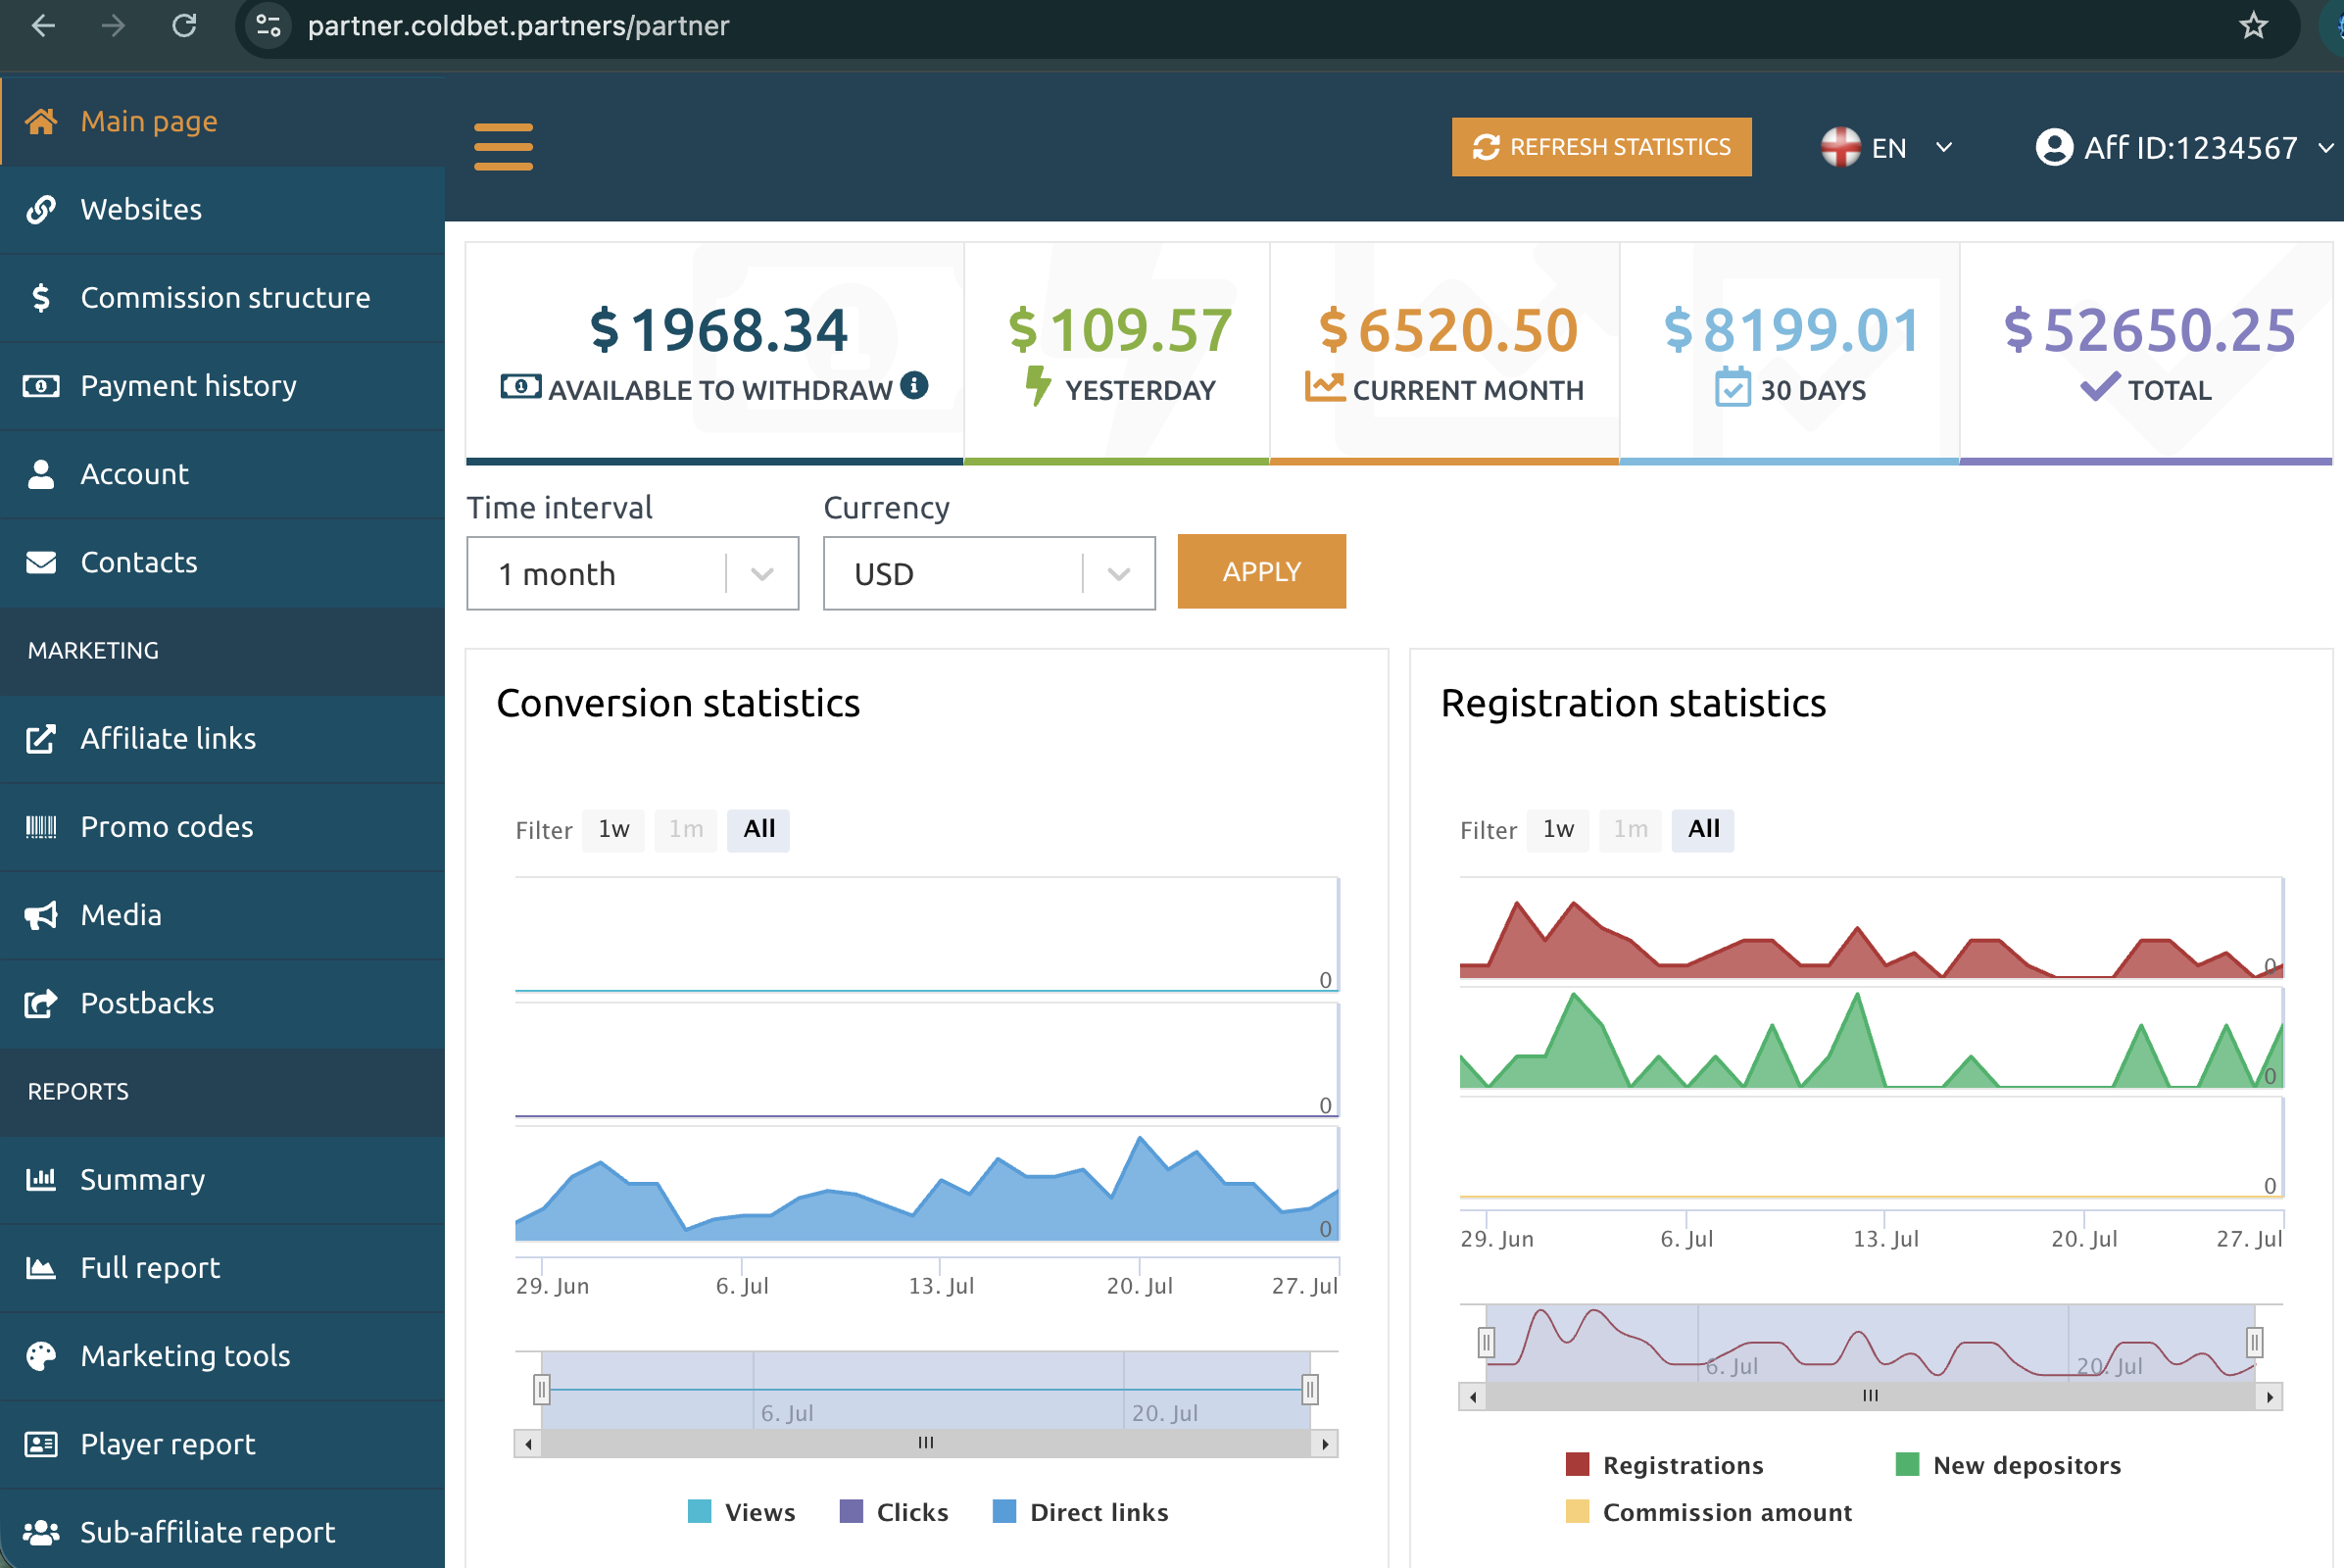Open the Time interval 1 month dropdown
The width and height of the screenshot is (2344, 1568).
coord(633,574)
